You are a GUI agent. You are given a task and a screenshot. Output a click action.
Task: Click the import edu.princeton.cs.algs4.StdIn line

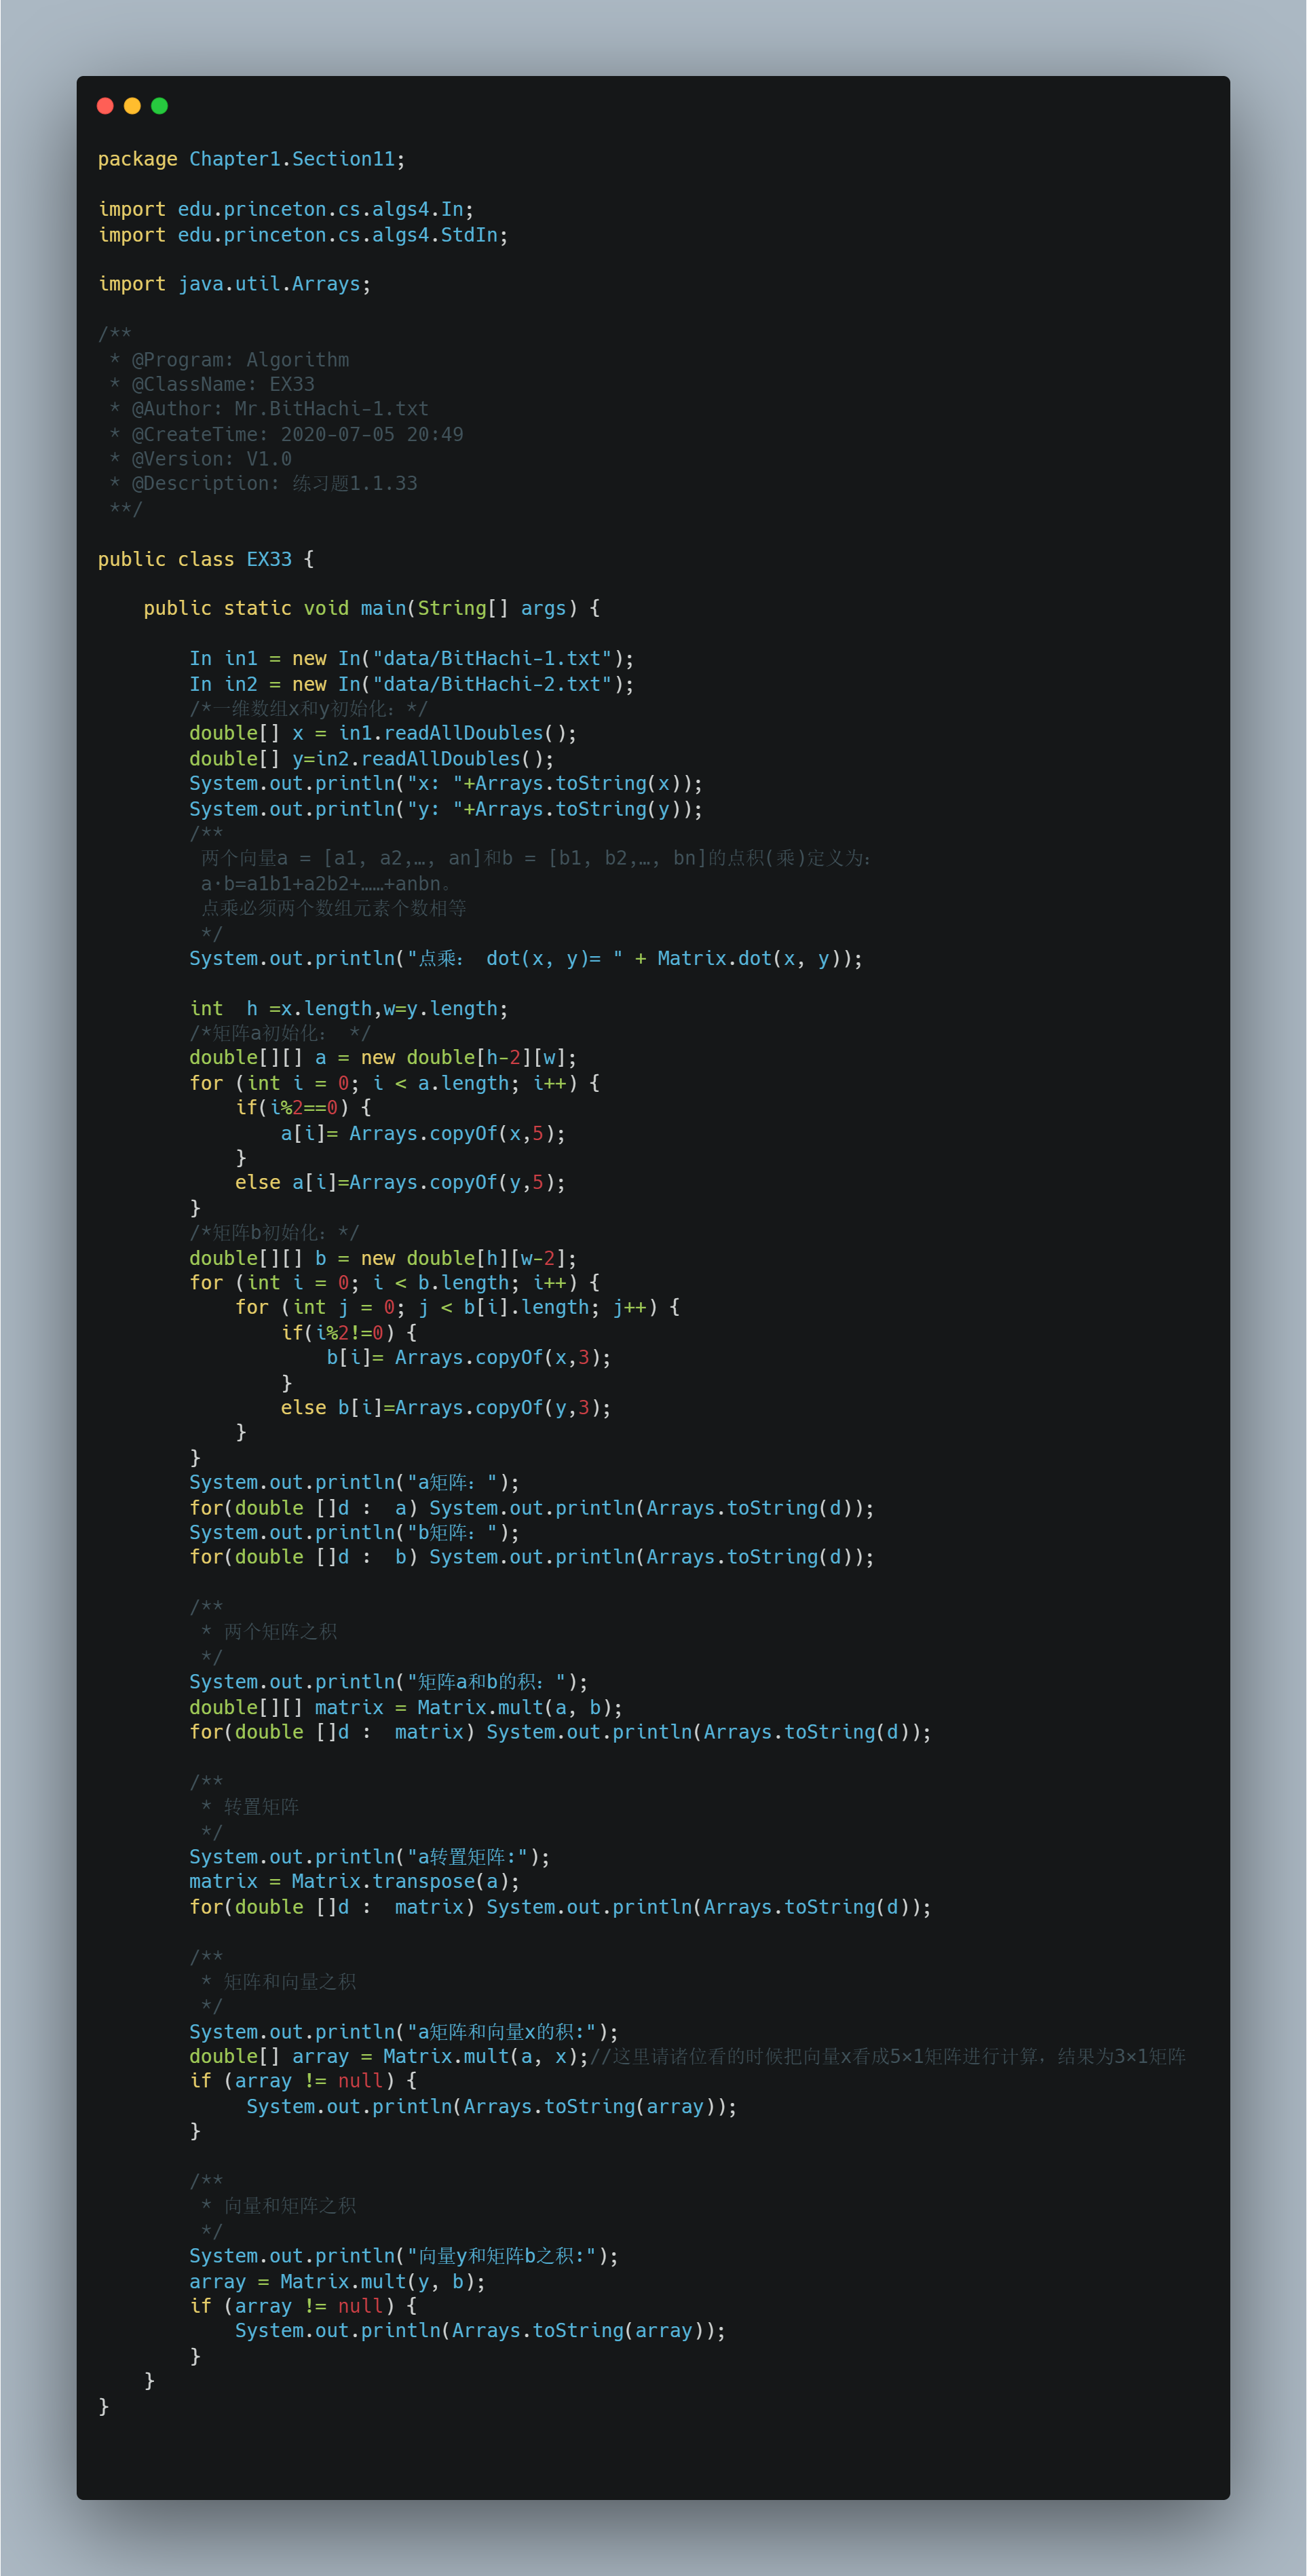pos(303,235)
